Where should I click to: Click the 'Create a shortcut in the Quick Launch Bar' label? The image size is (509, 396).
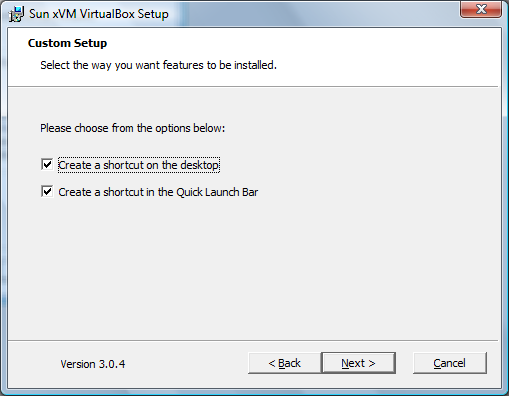(x=158, y=192)
